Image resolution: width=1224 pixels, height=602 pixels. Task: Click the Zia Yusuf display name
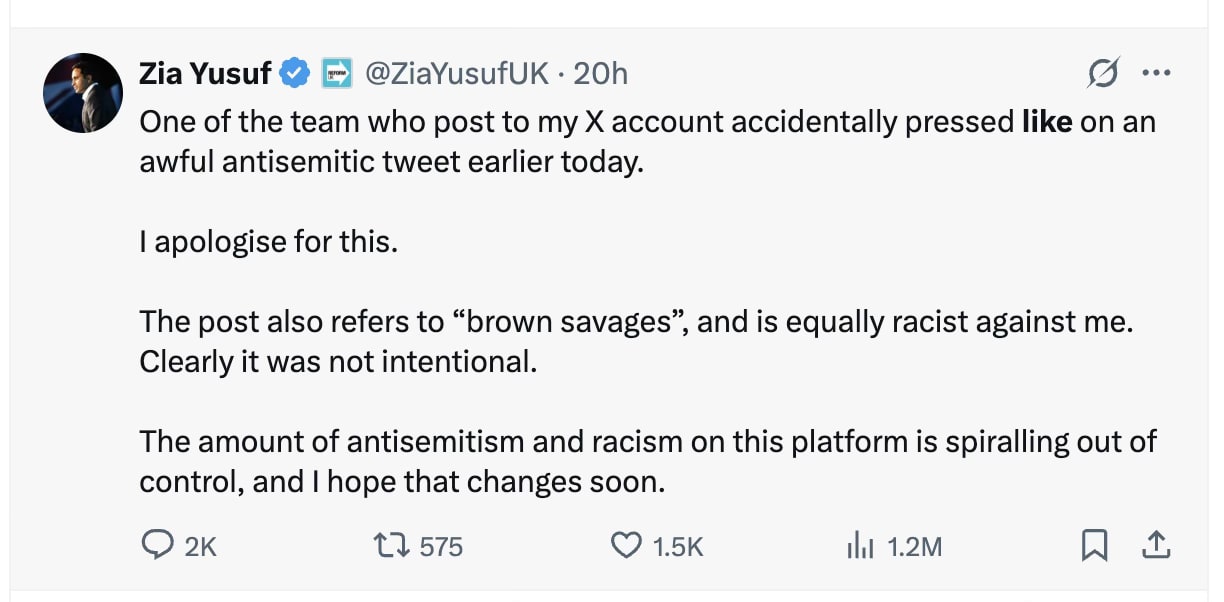click(205, 73)
